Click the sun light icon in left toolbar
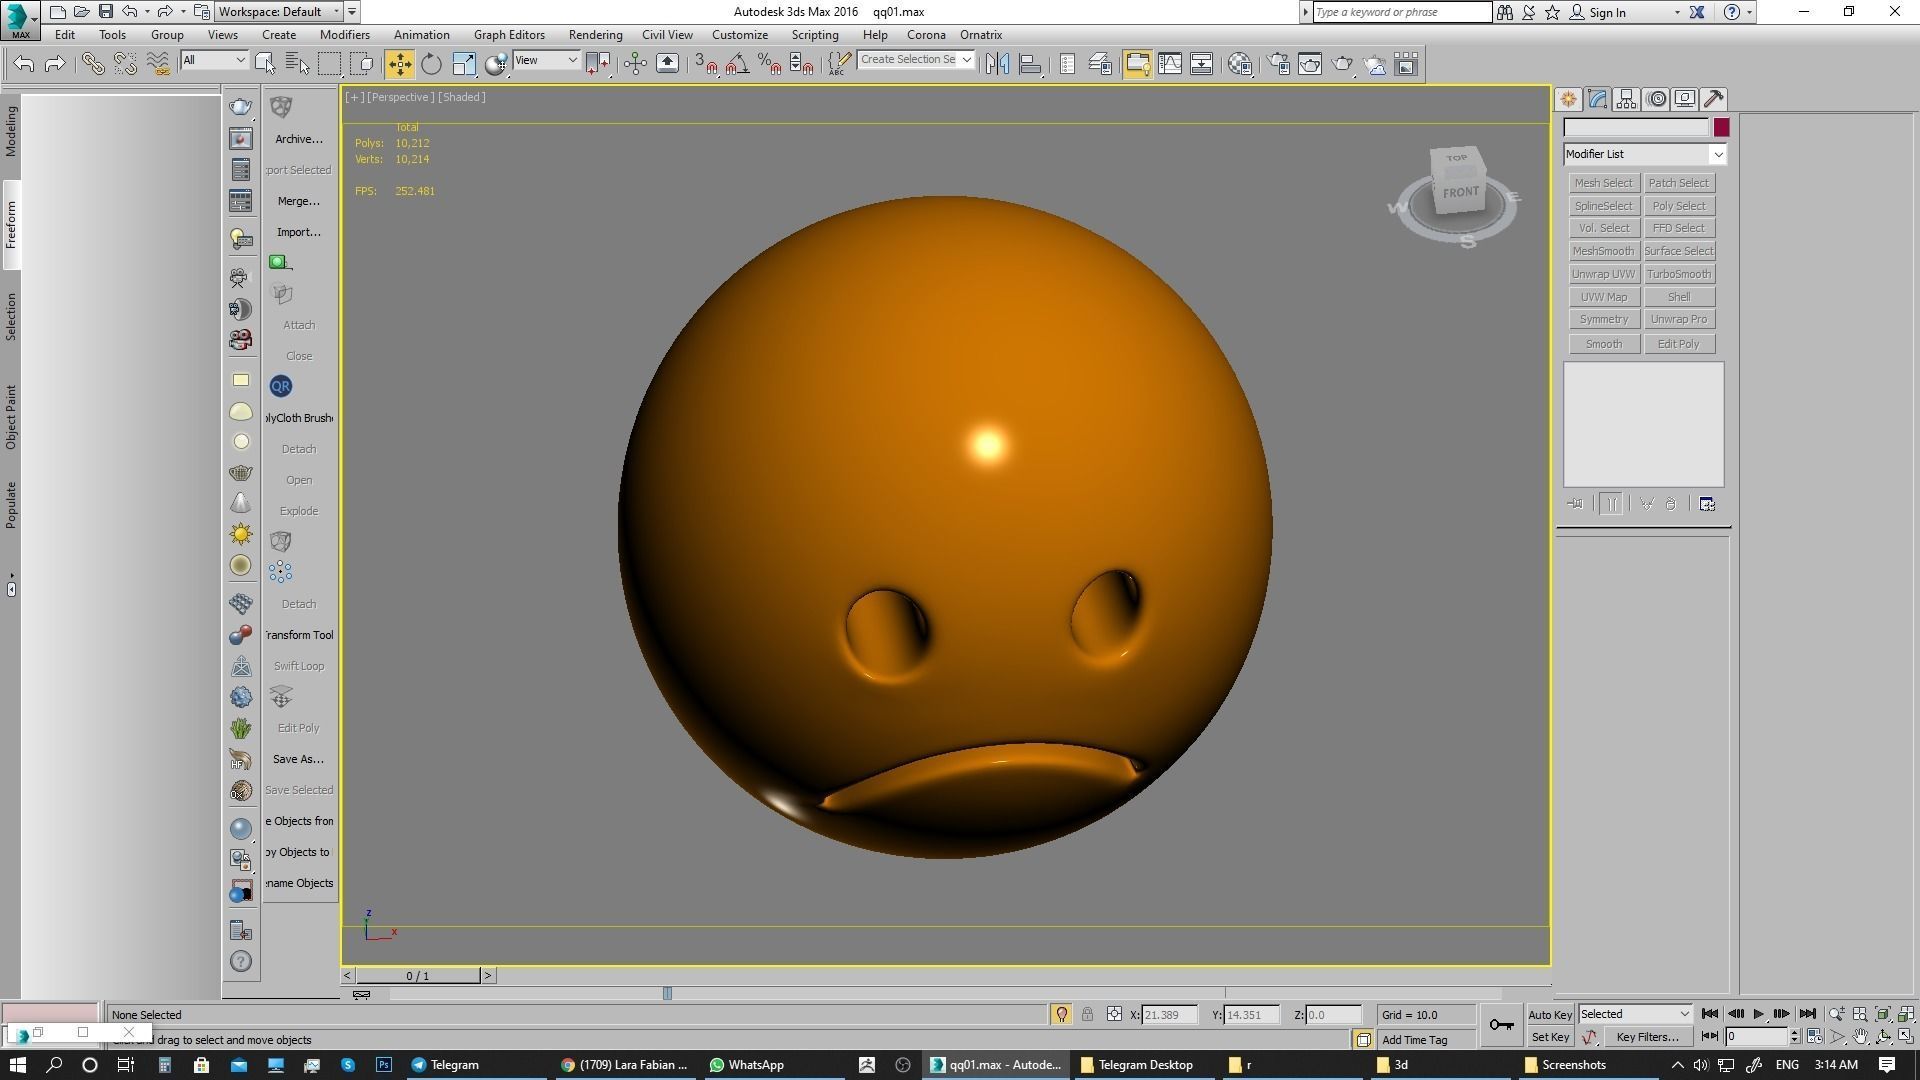Screen dimensions: 1920x1080 click(x=241, y=534)
